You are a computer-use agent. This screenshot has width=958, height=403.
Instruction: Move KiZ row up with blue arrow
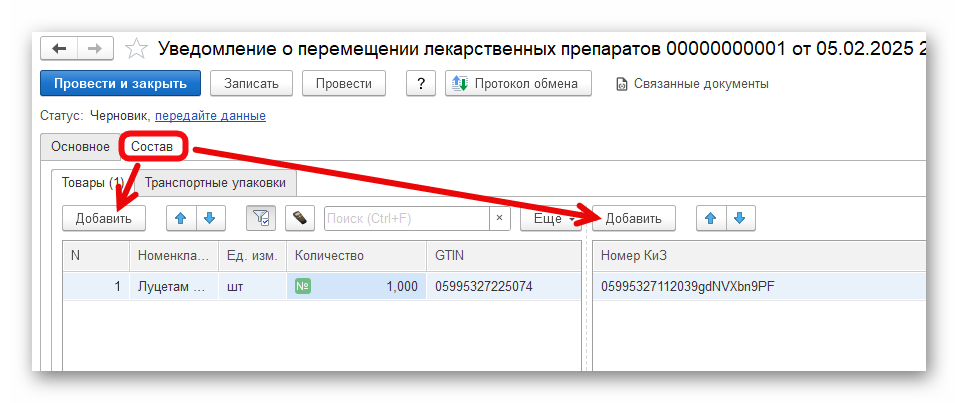[711, 219]
